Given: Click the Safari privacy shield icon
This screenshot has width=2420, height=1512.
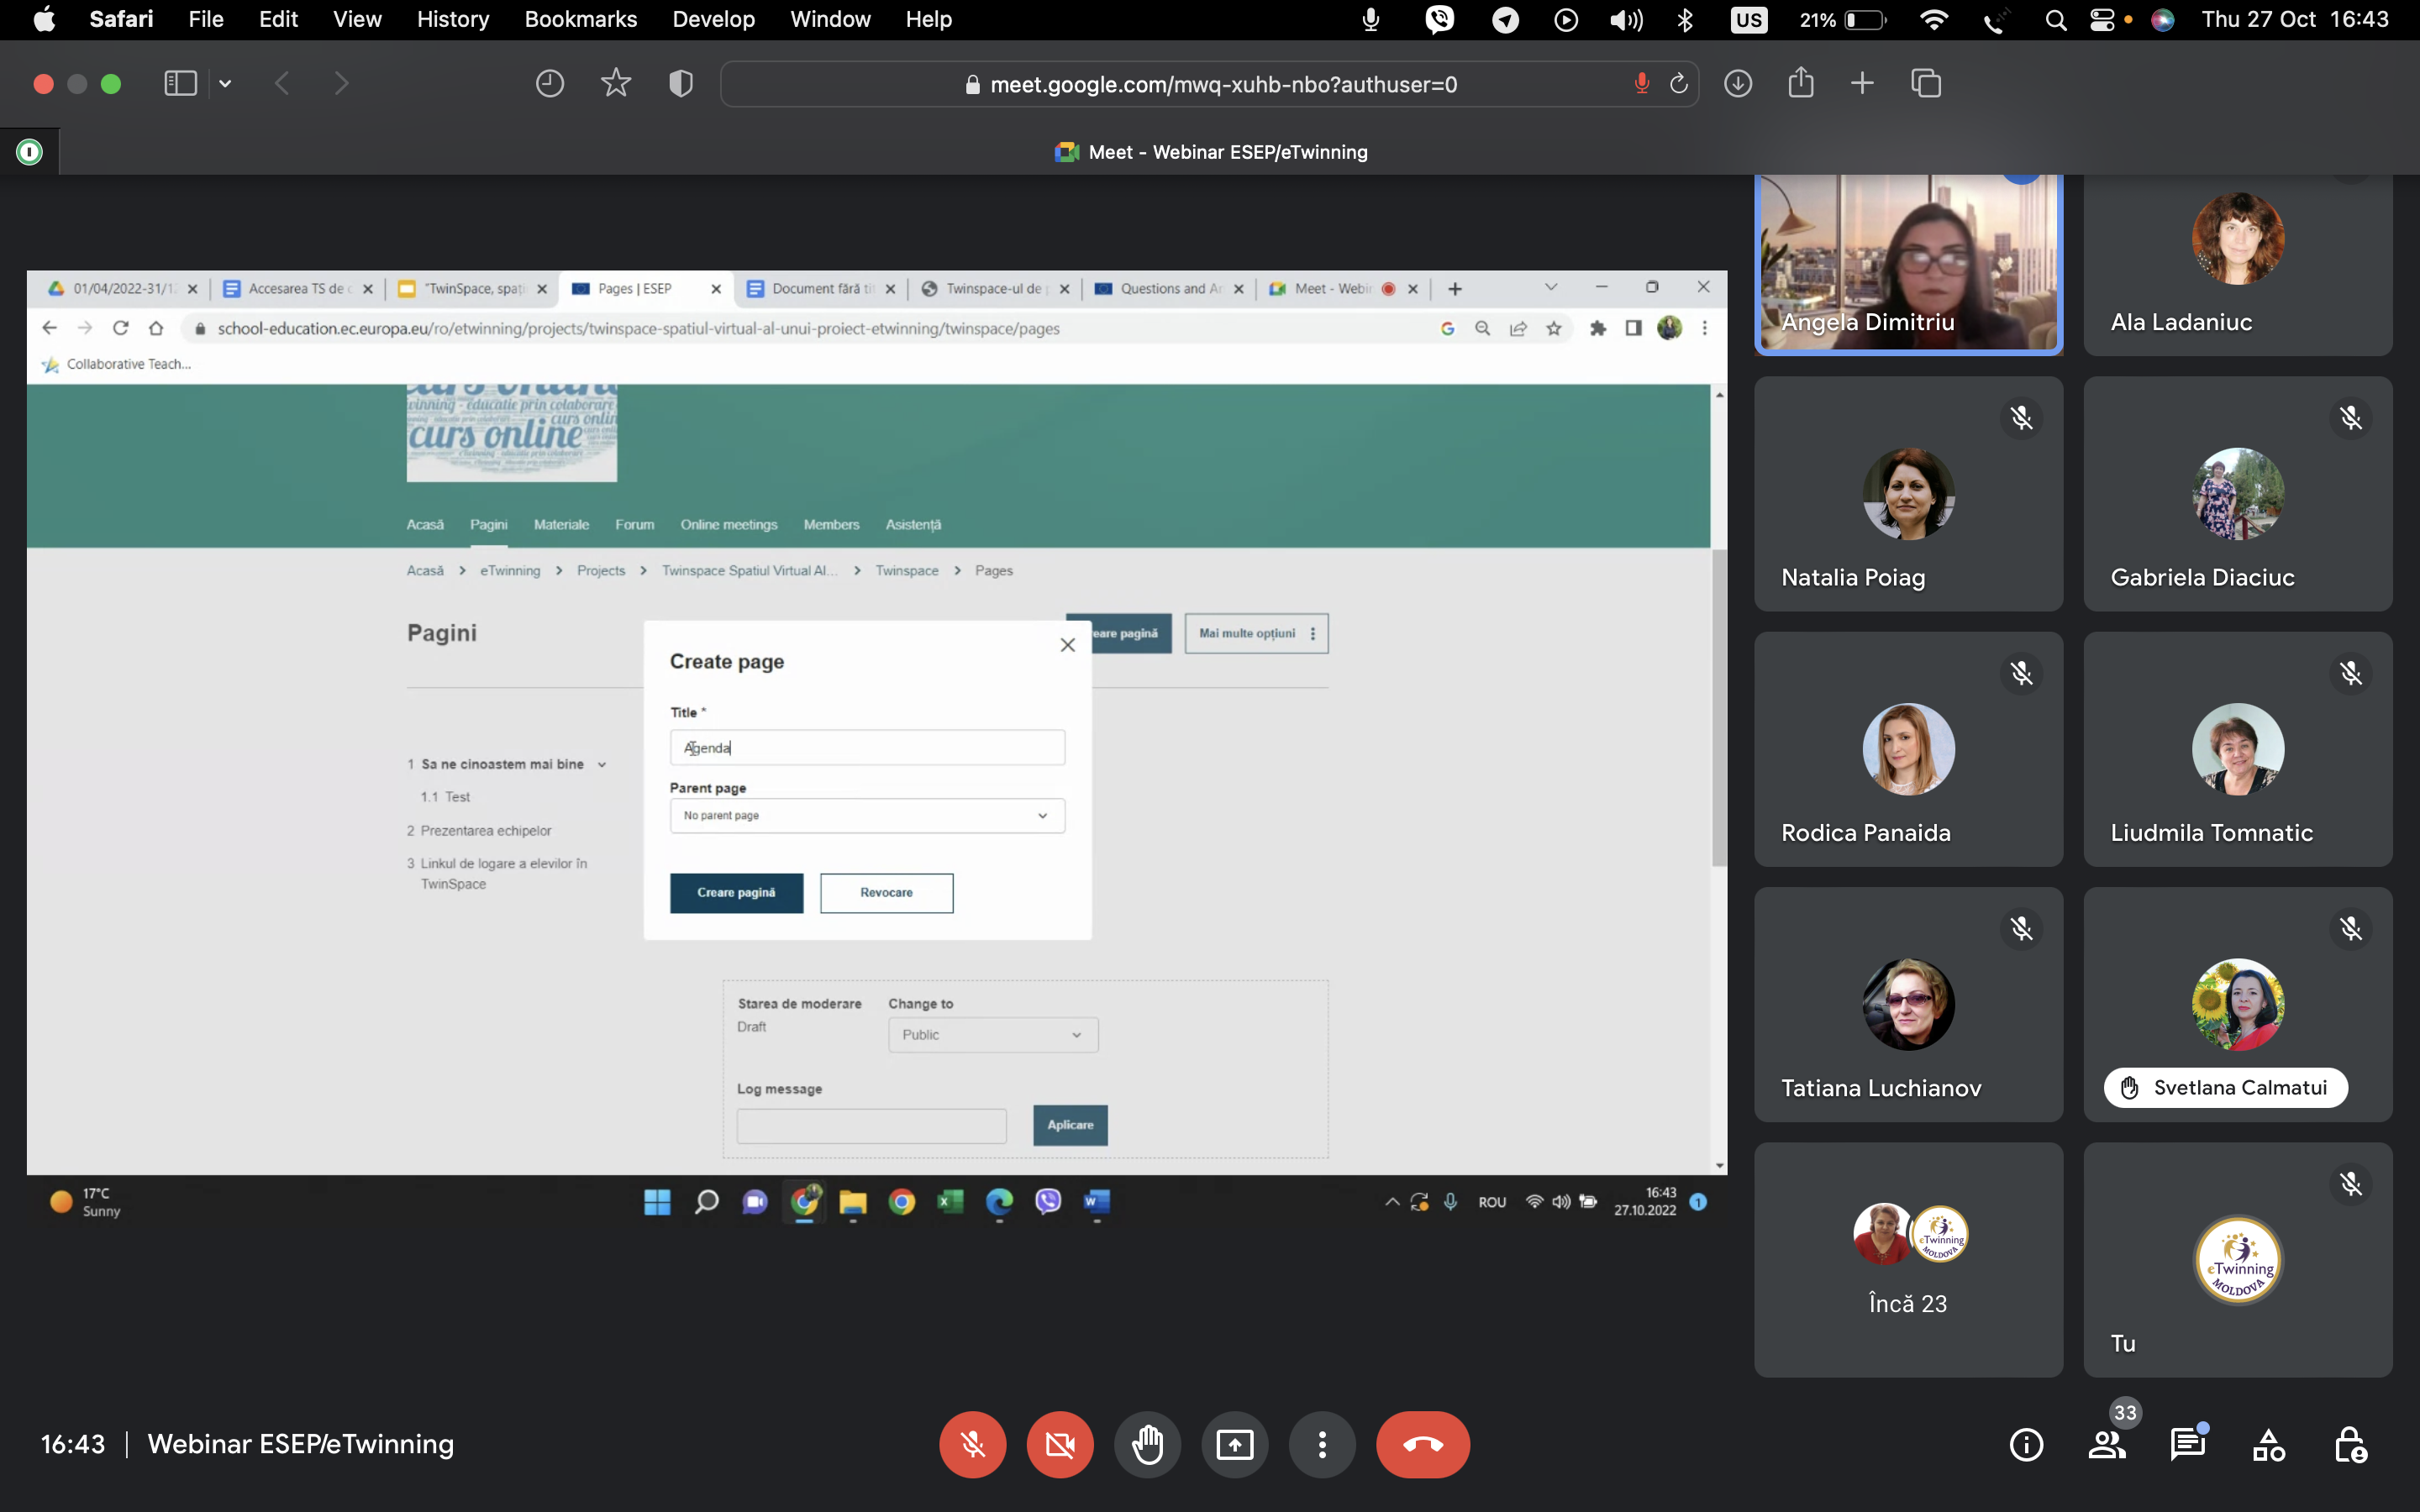Looking at the screenshot, I should coord(681,83).
